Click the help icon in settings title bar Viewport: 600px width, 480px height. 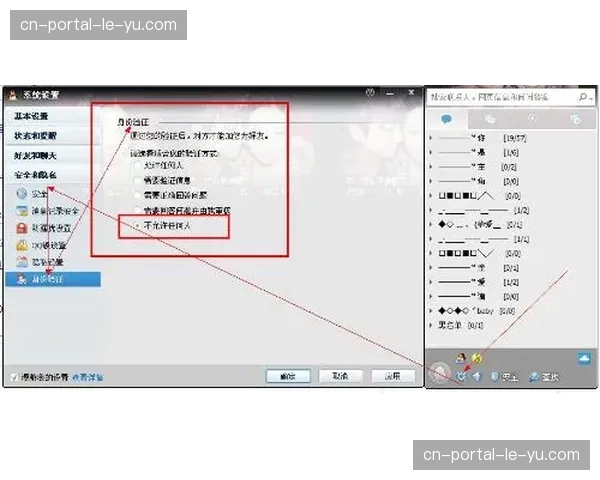click(x=370, y=93)
